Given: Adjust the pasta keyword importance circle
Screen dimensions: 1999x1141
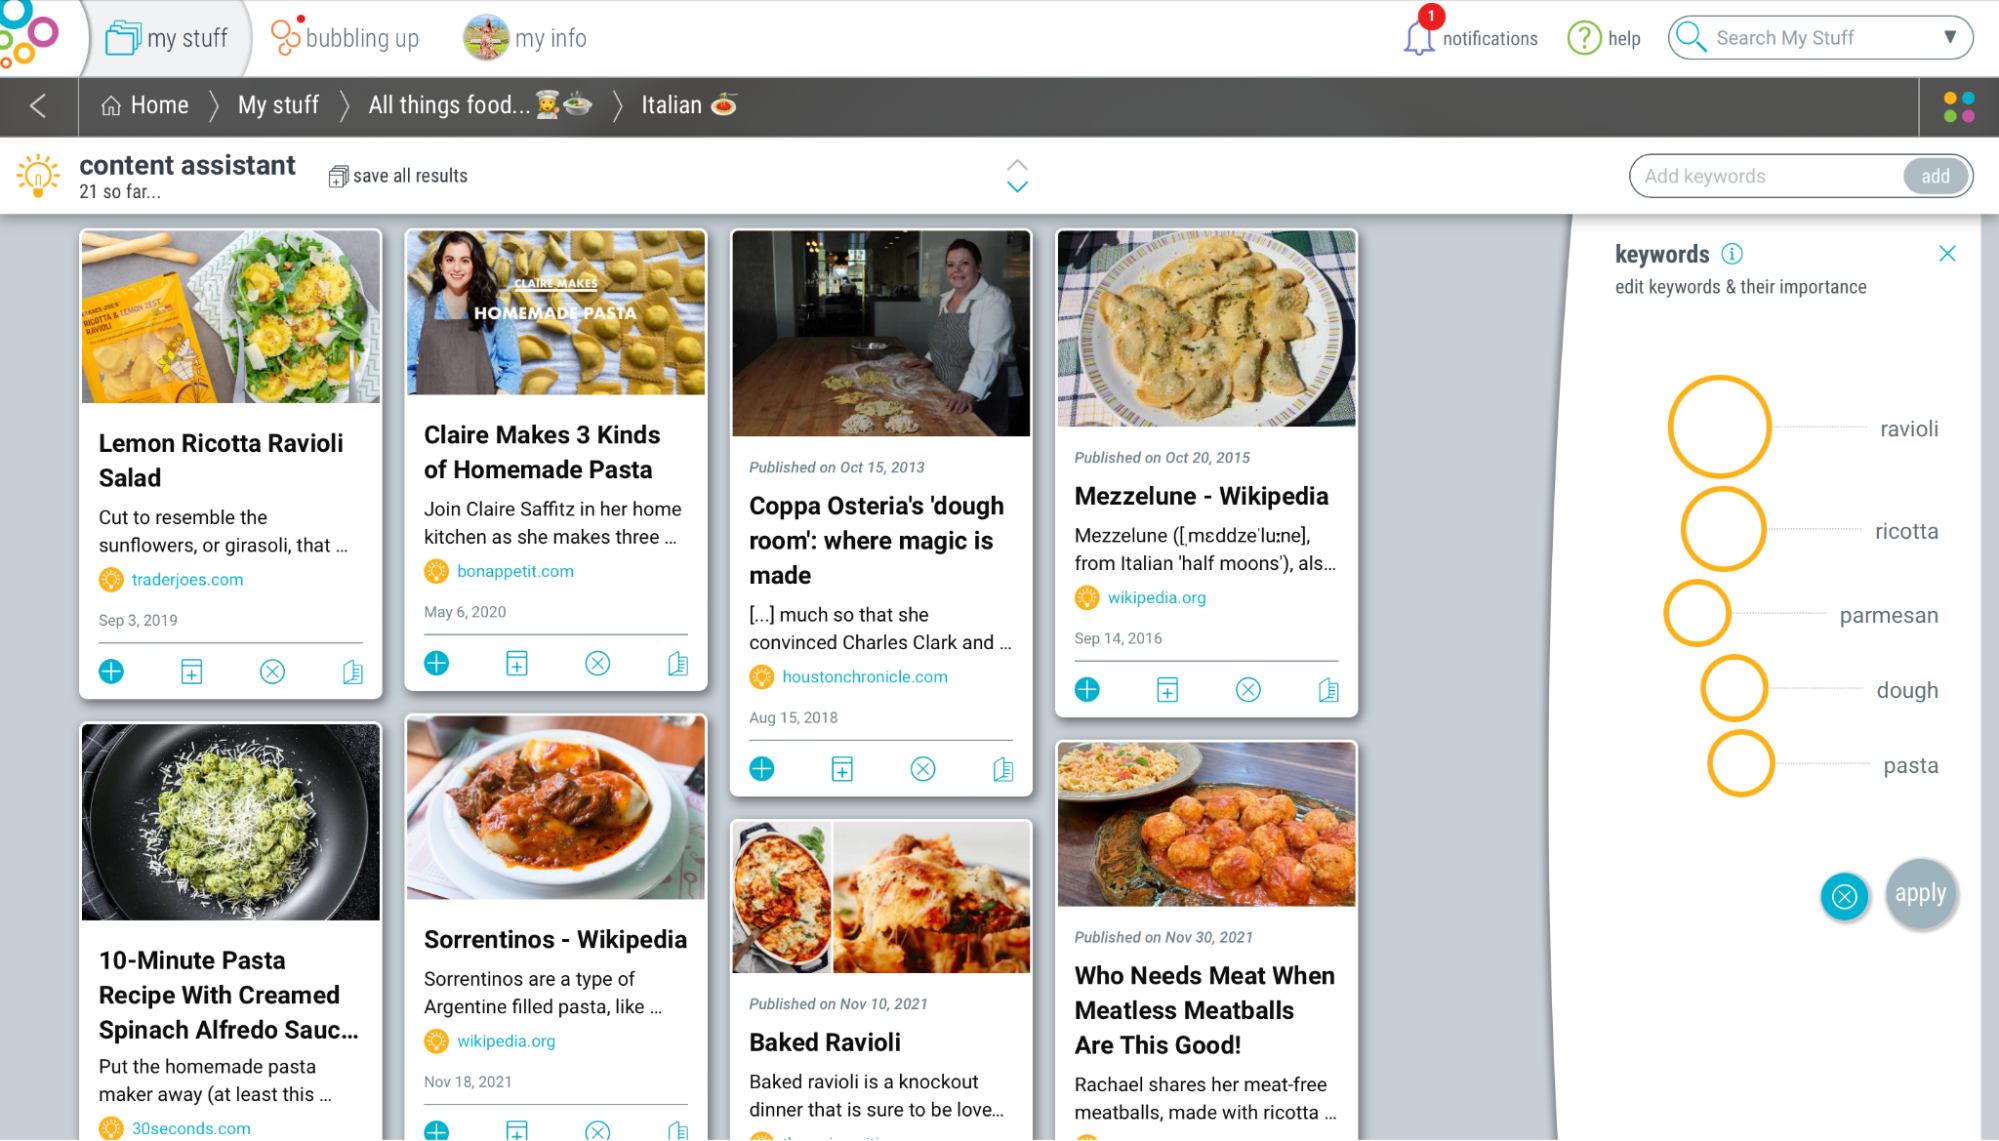Looking at the screenshot, I should 1740,763.
